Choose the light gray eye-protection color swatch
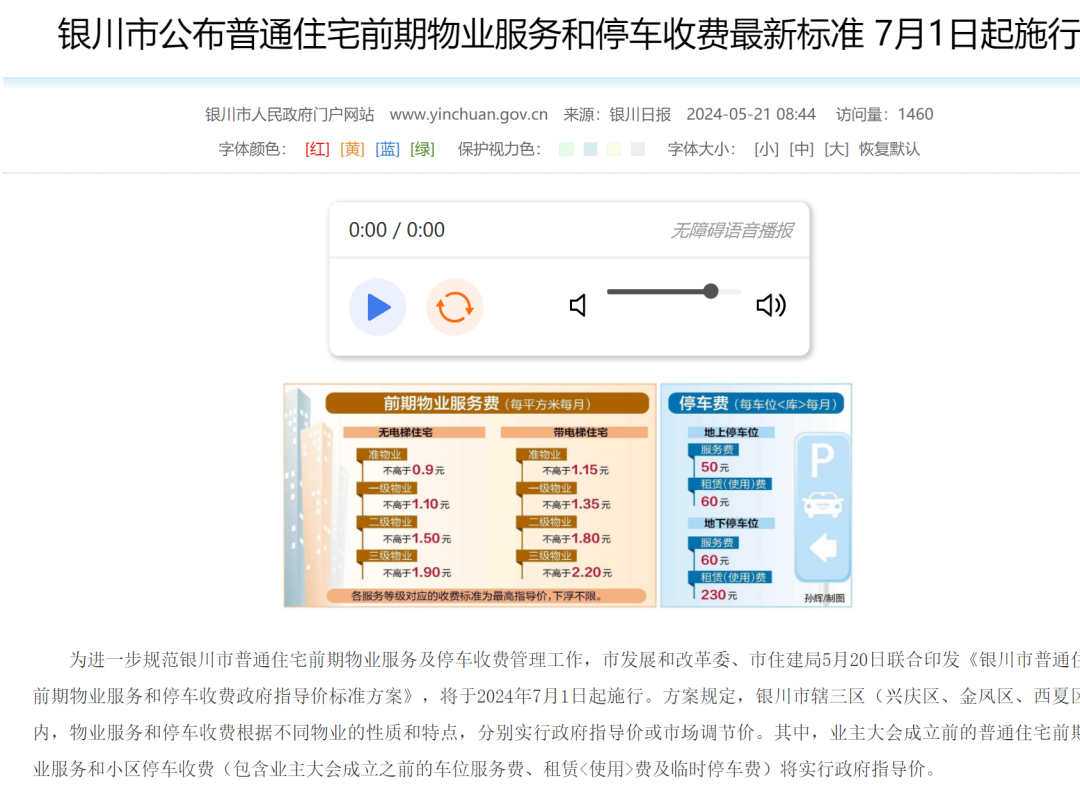This screenshot has width=1080, height=794. pos(638,149)
